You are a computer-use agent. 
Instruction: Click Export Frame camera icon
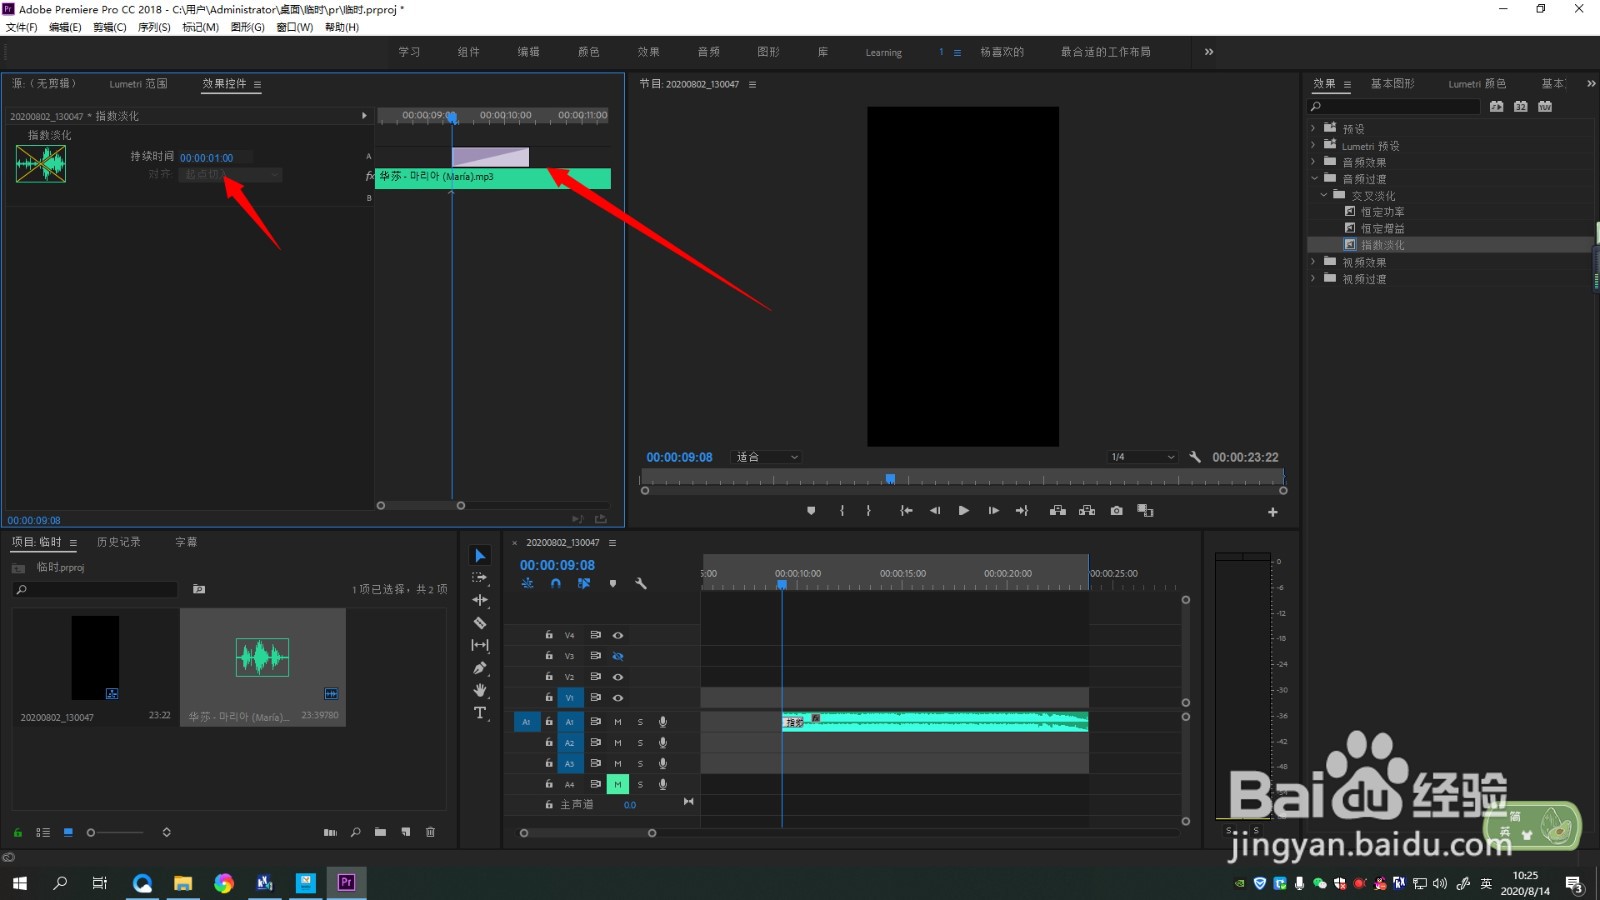coord(1116,511)
